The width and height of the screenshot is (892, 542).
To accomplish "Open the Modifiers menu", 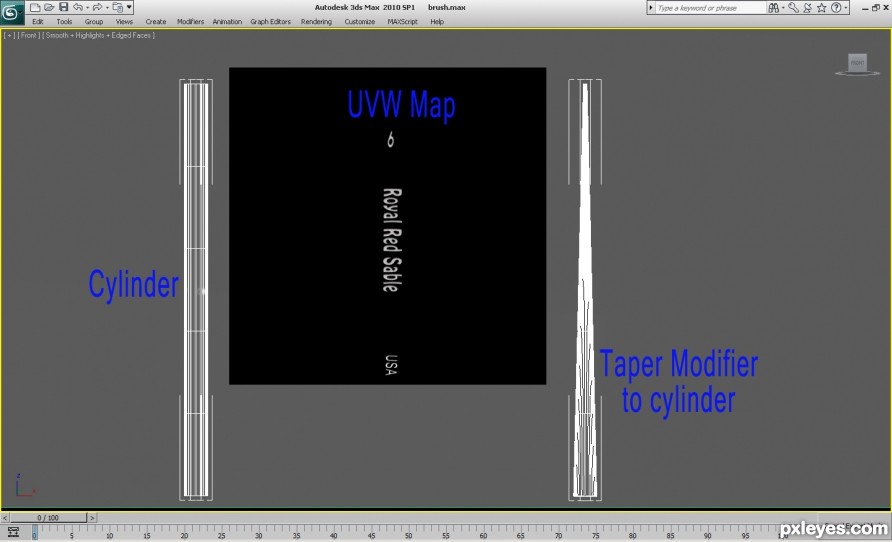I will coord(191,22).
